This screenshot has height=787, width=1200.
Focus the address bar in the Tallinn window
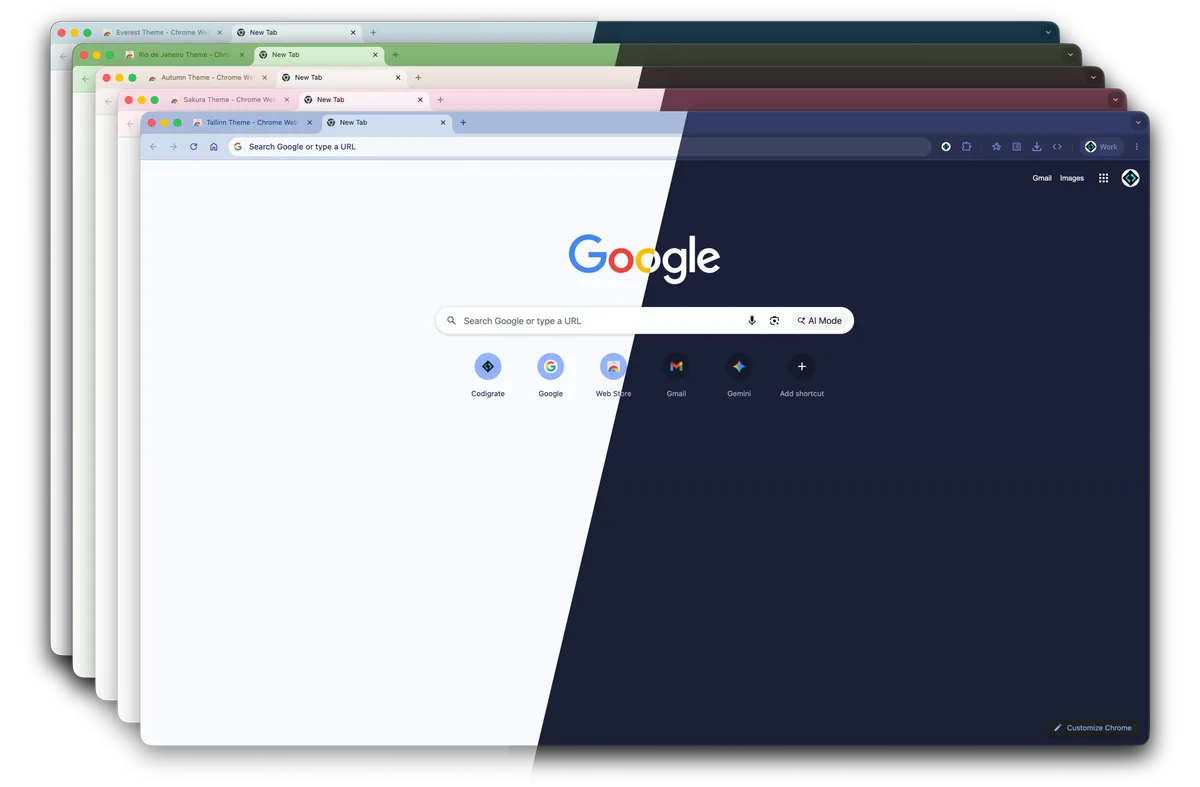point(580,147)
